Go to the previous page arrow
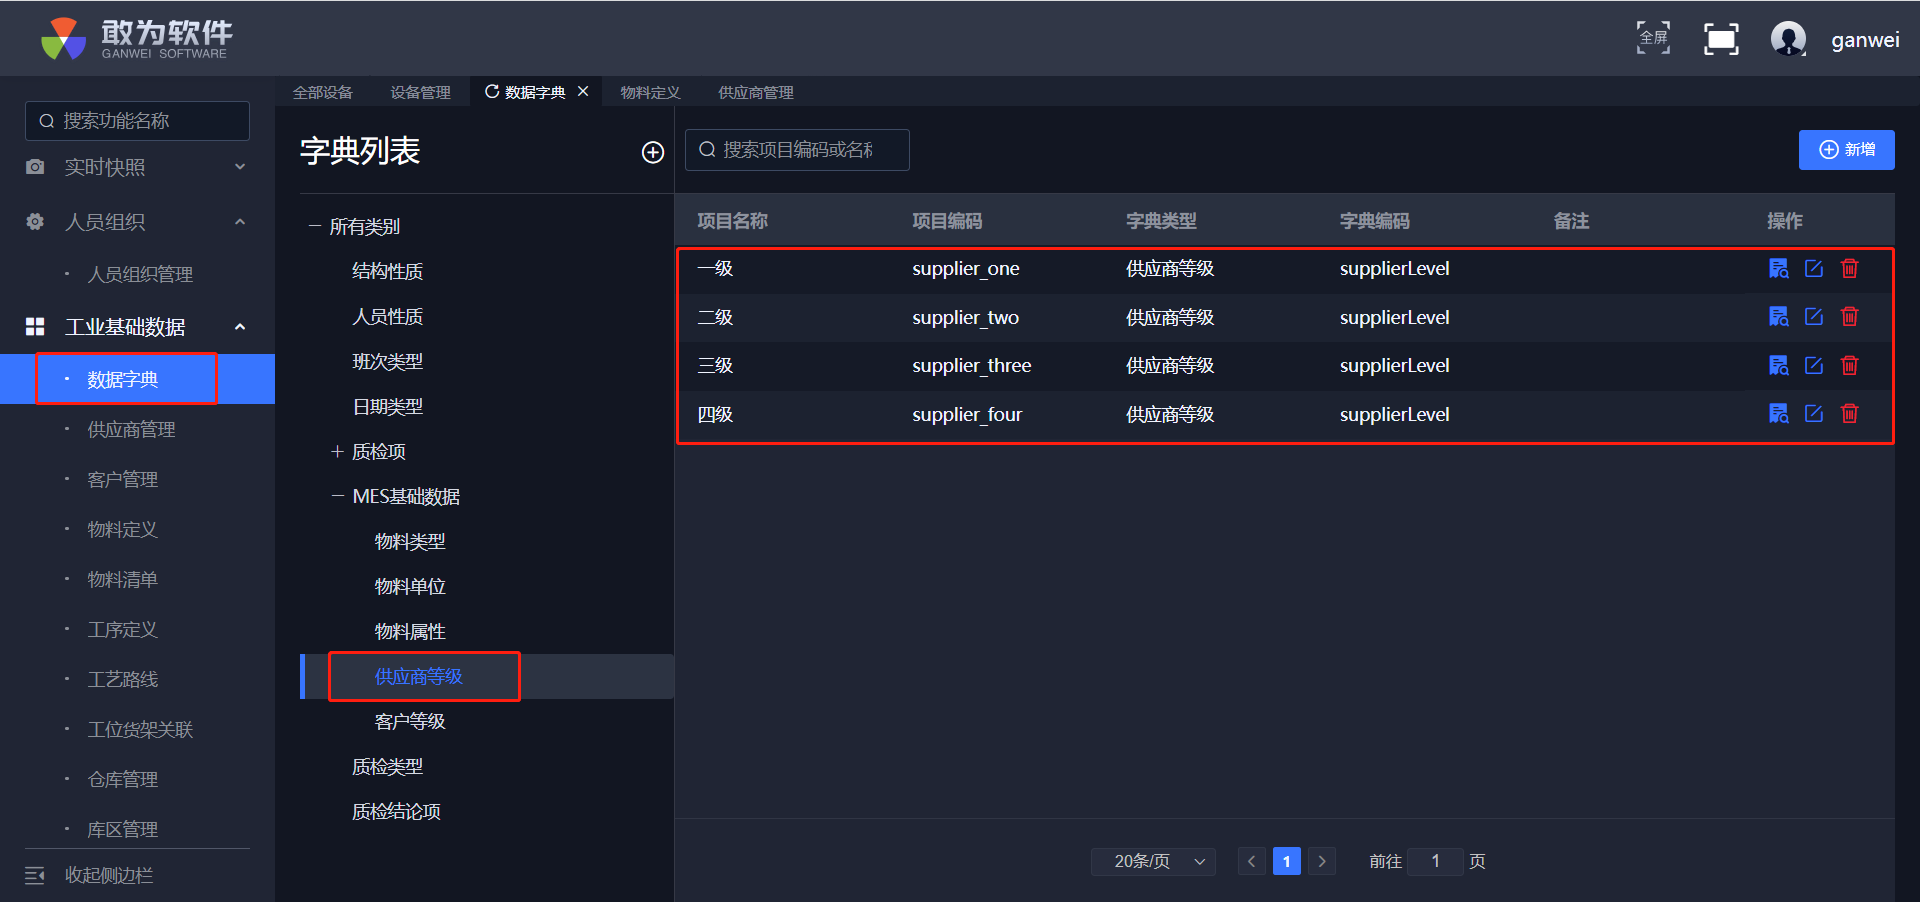1920x902 pixels. [x=1251, y=861]
